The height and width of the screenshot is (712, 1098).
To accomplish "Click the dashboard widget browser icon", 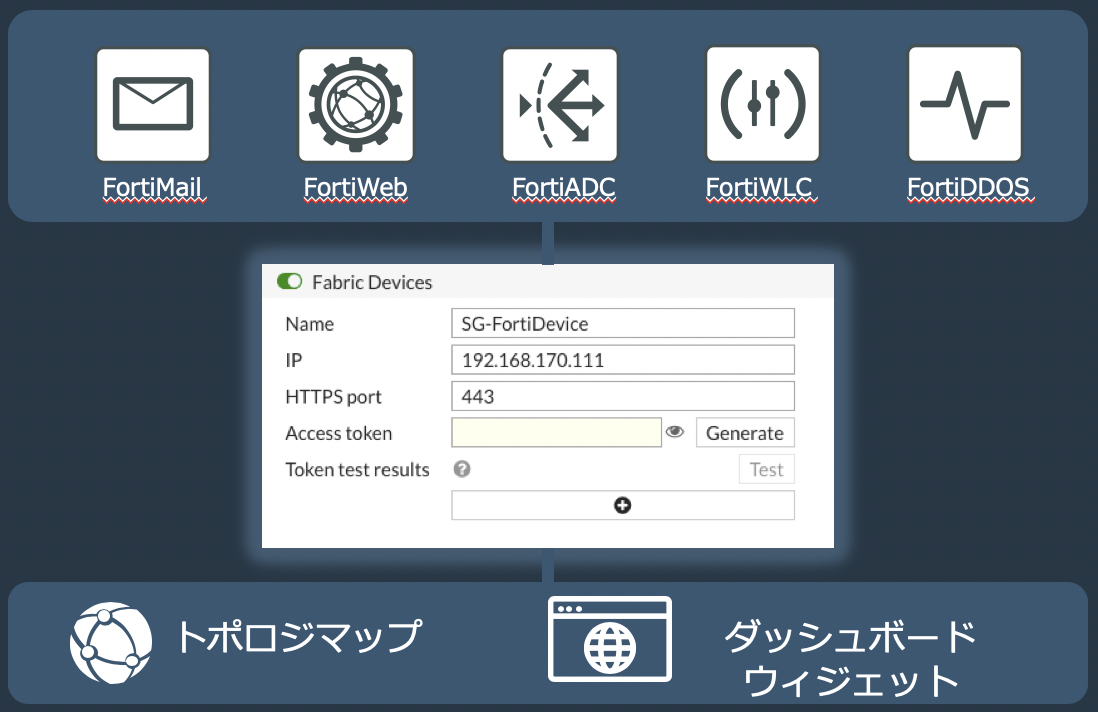I will pos(610,639).
